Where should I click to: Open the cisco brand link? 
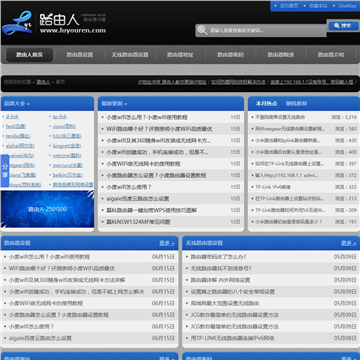pyautogui.click(x=64, y=126)
